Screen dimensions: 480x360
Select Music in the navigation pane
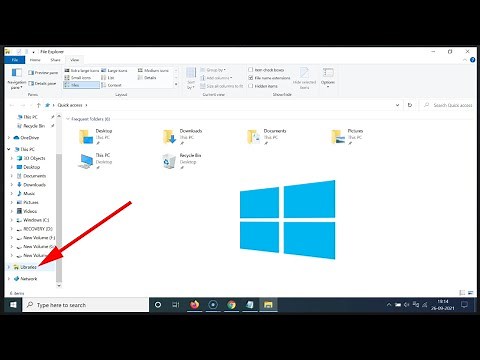(26, 194)
